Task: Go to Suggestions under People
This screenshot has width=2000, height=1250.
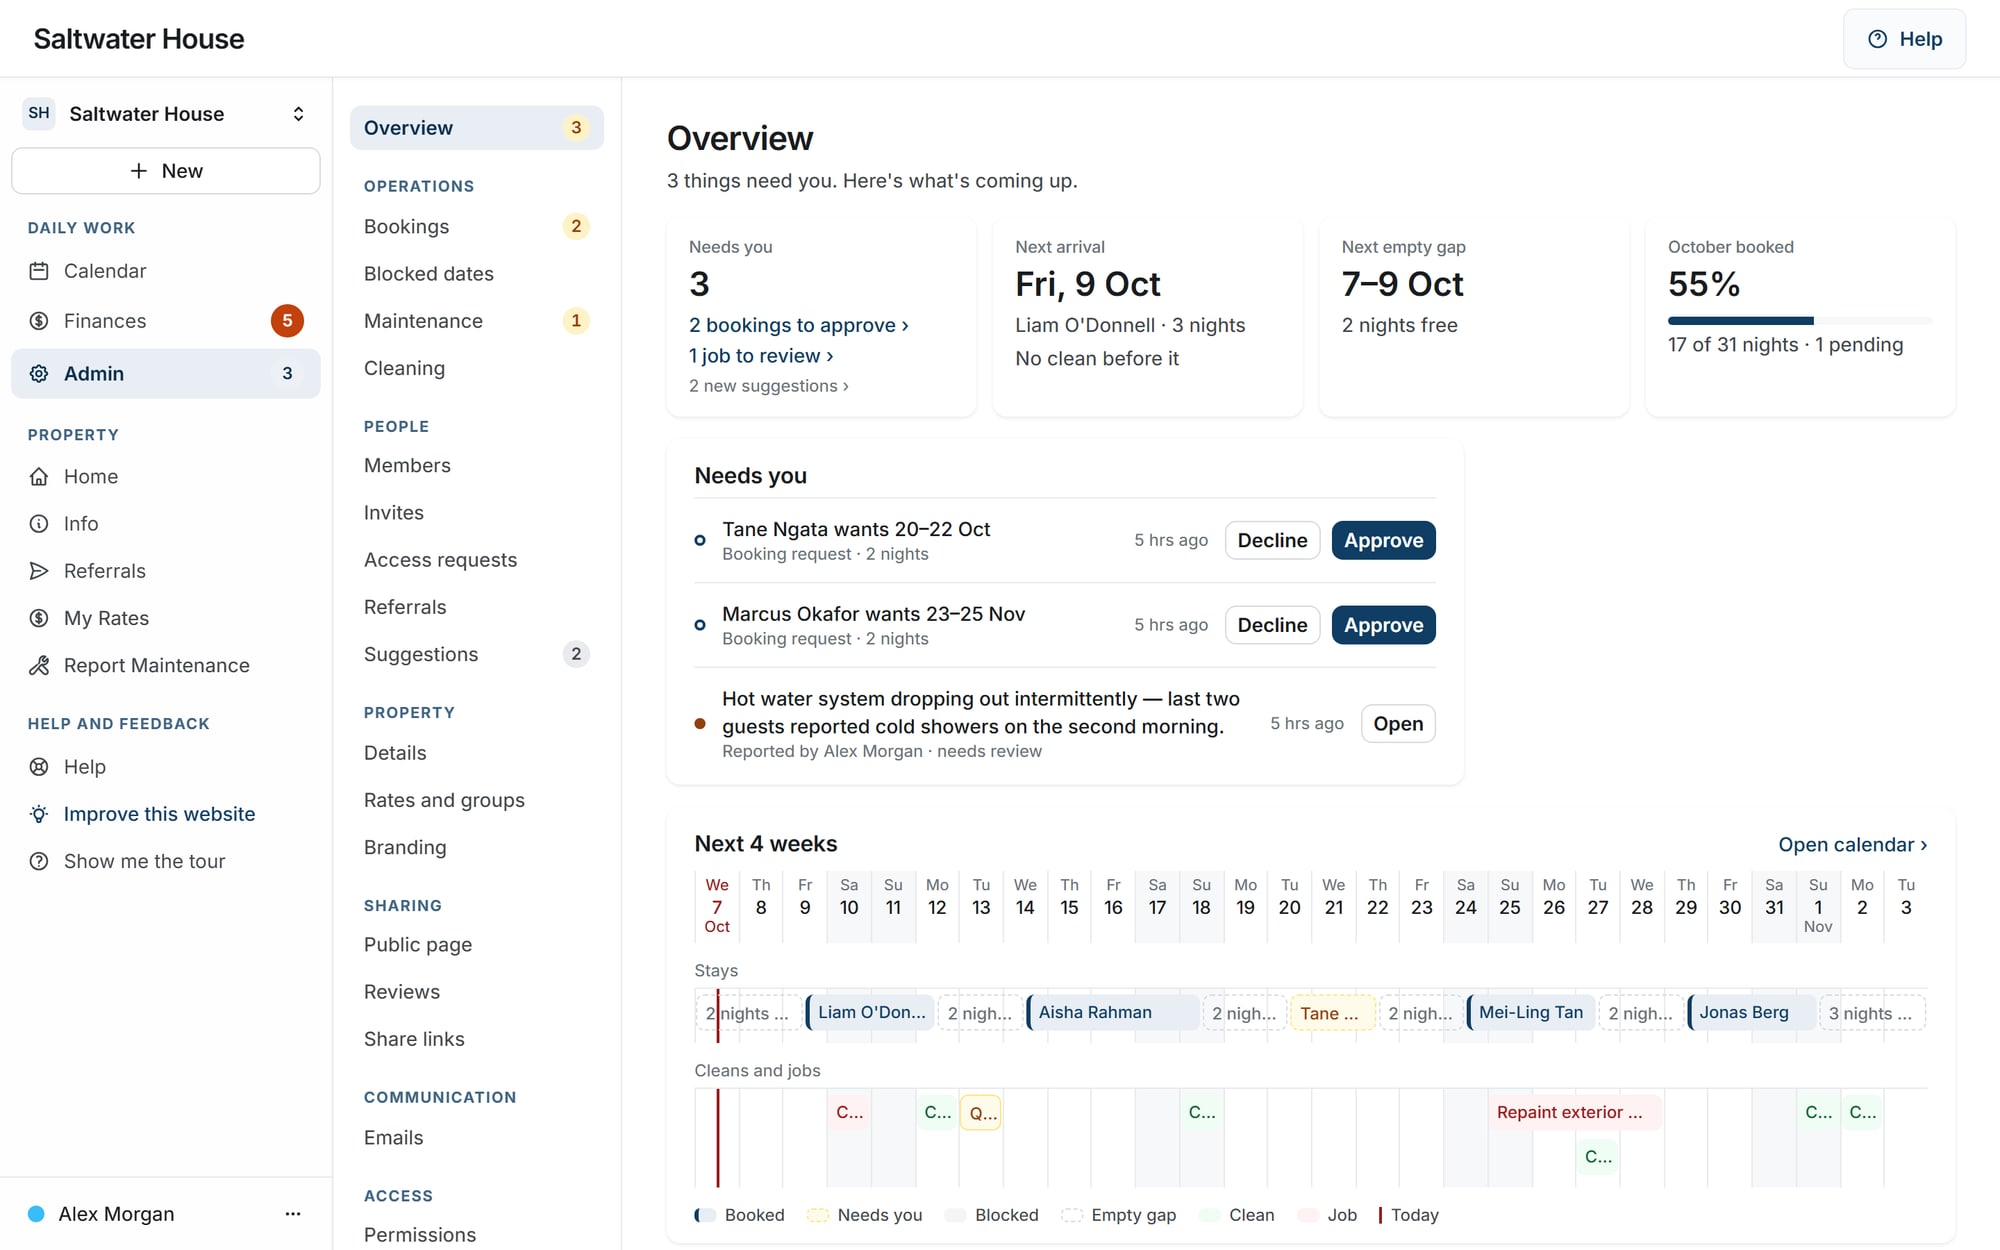Action: click(477, 654)
